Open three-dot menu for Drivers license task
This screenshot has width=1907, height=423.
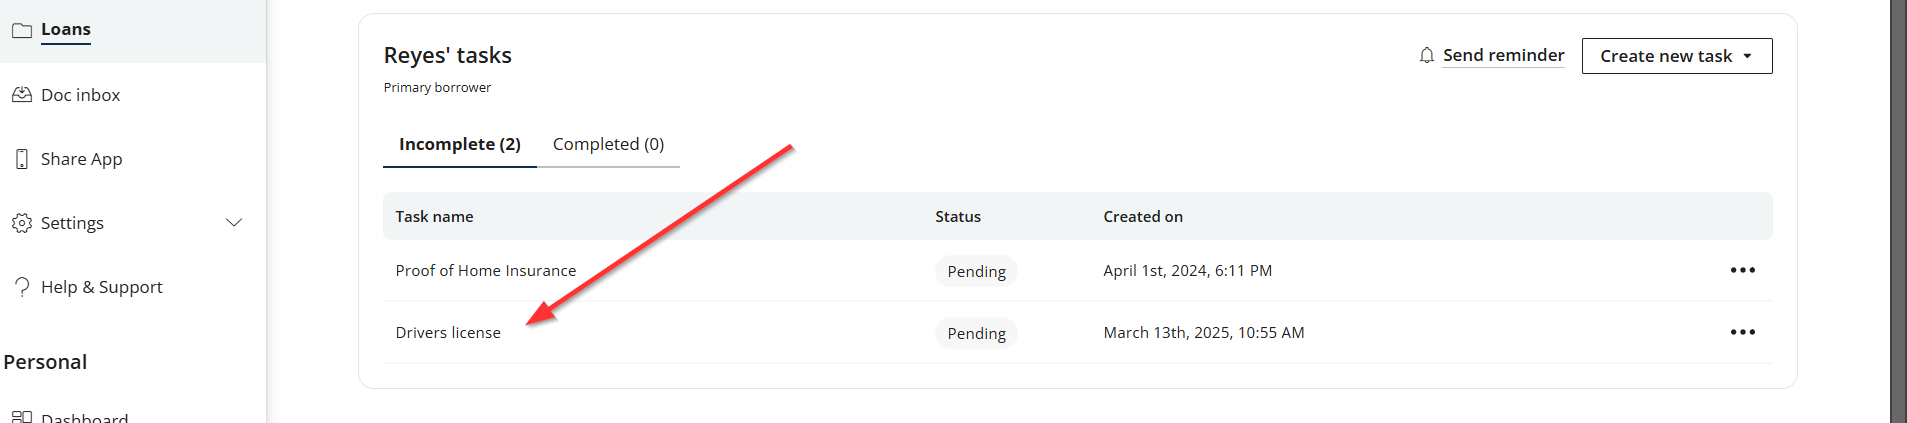[x=1743, y=332]
